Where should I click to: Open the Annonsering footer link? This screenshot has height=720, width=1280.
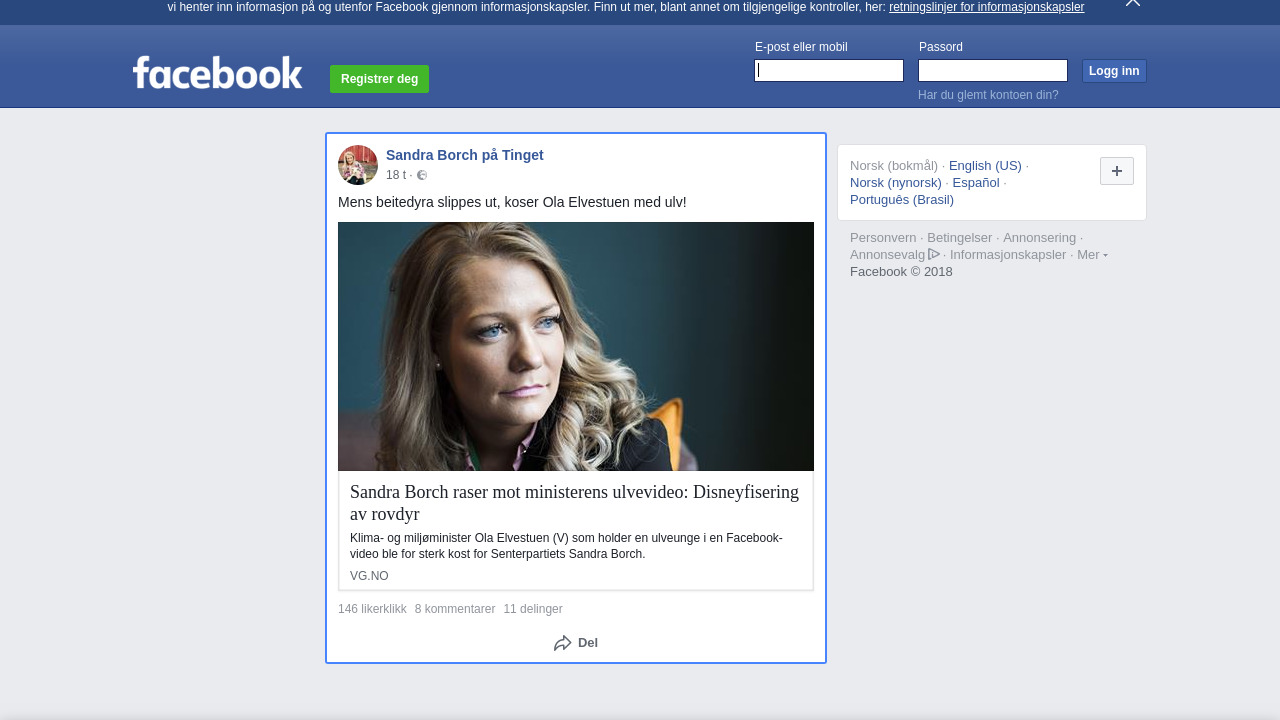[1039, 238]
